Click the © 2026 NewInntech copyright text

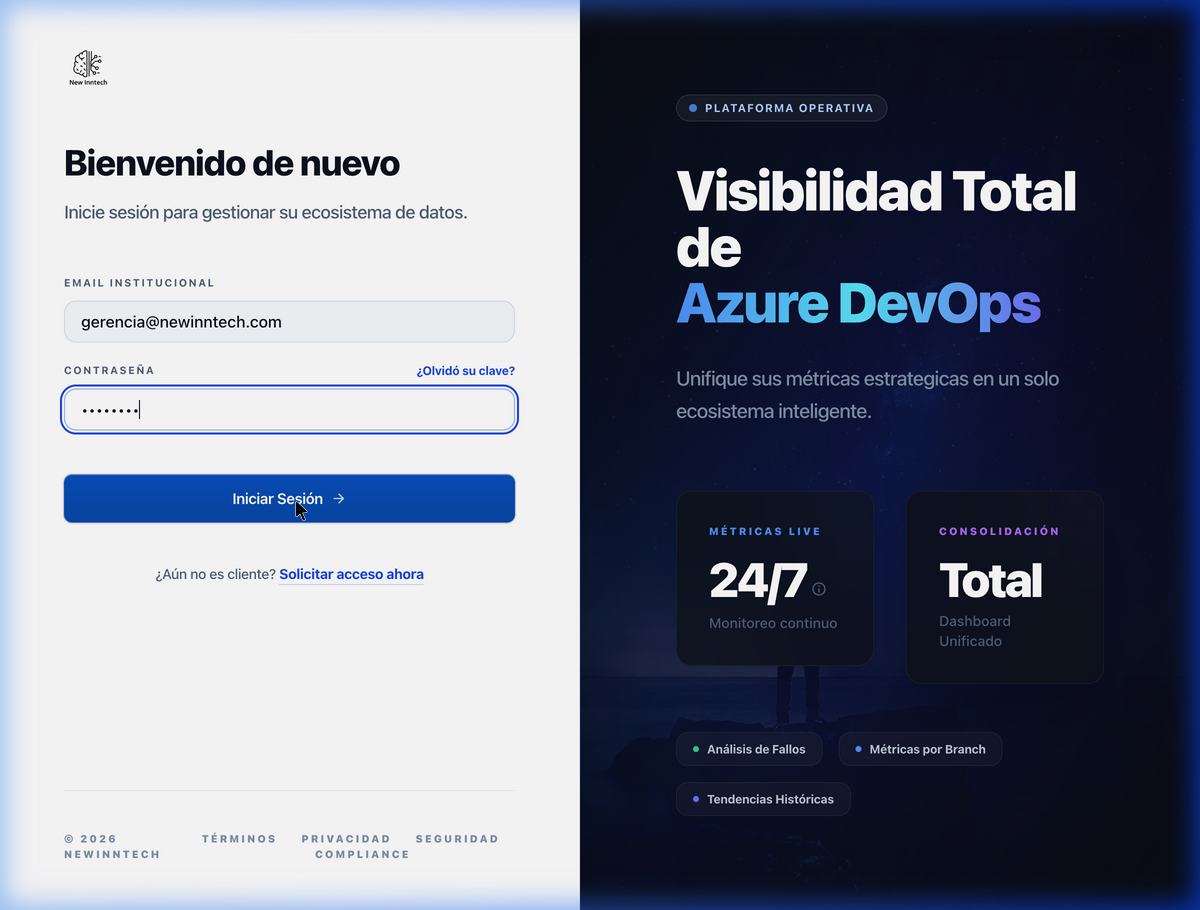(x=111, y=847)
